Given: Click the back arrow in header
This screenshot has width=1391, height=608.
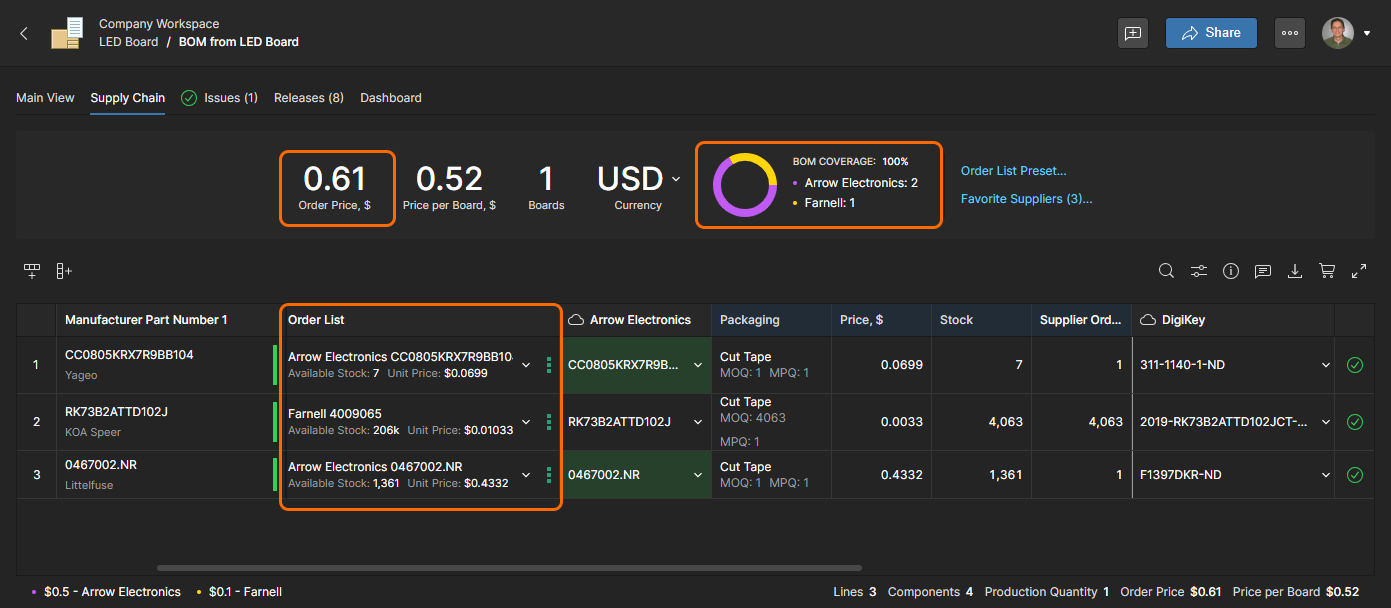Looking at the screenshot, I should pyautogui.click(x=24, y=33).
